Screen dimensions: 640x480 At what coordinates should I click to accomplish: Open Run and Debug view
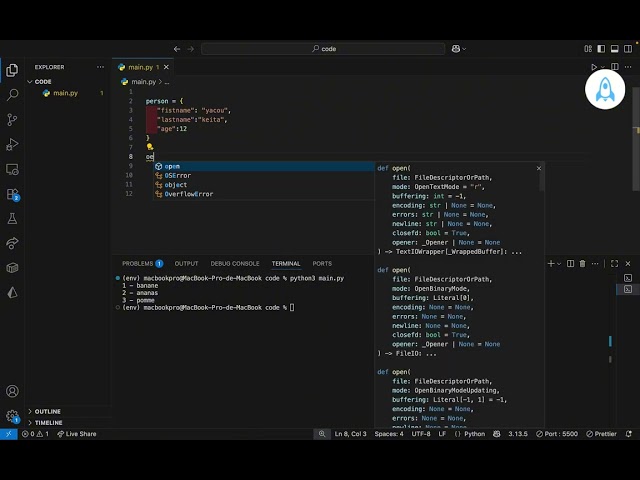click(12, 144)
